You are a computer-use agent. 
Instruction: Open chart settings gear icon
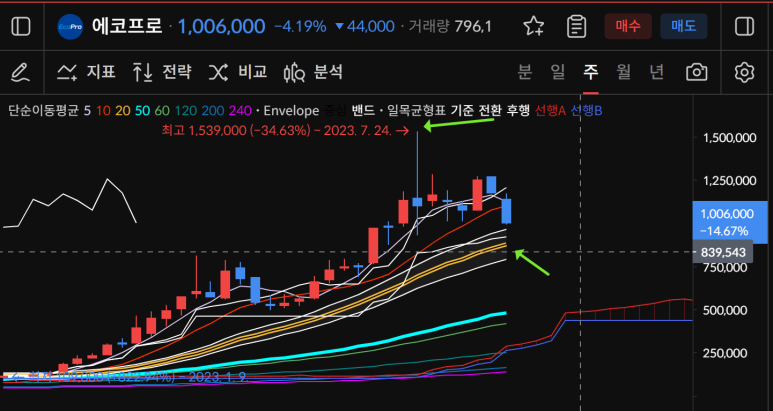coord(744,72)
